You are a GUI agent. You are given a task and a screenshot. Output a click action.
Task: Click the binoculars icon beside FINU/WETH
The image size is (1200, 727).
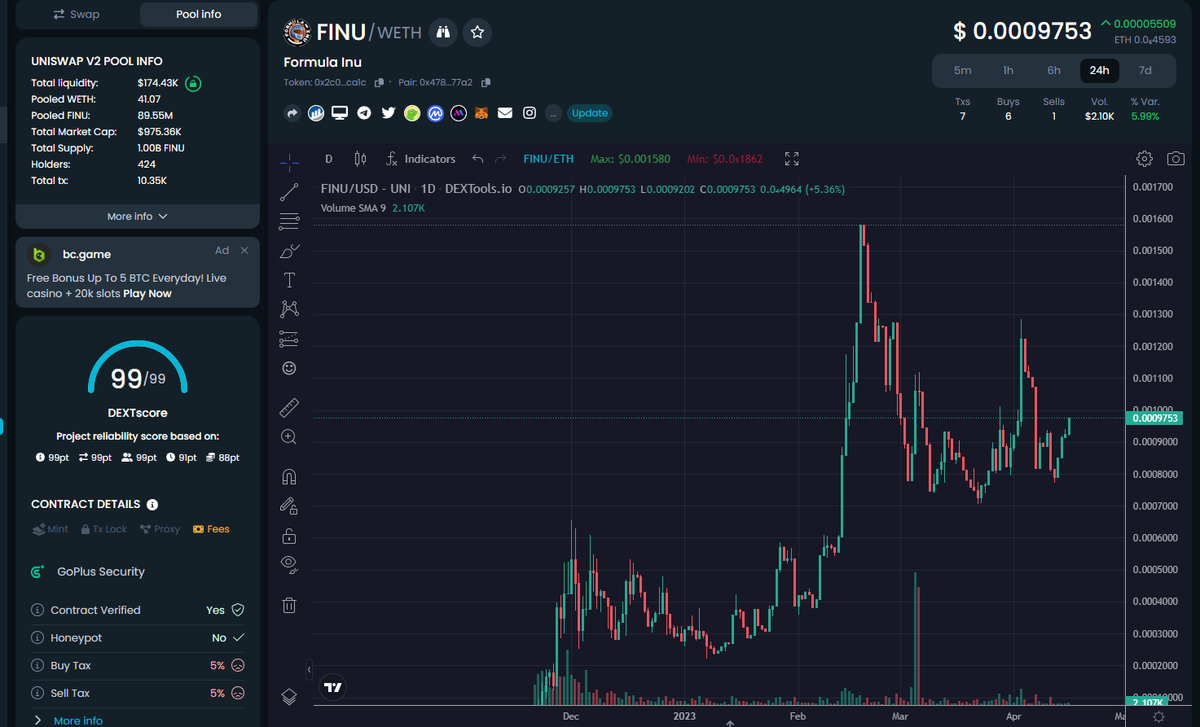tap(443, 32)
